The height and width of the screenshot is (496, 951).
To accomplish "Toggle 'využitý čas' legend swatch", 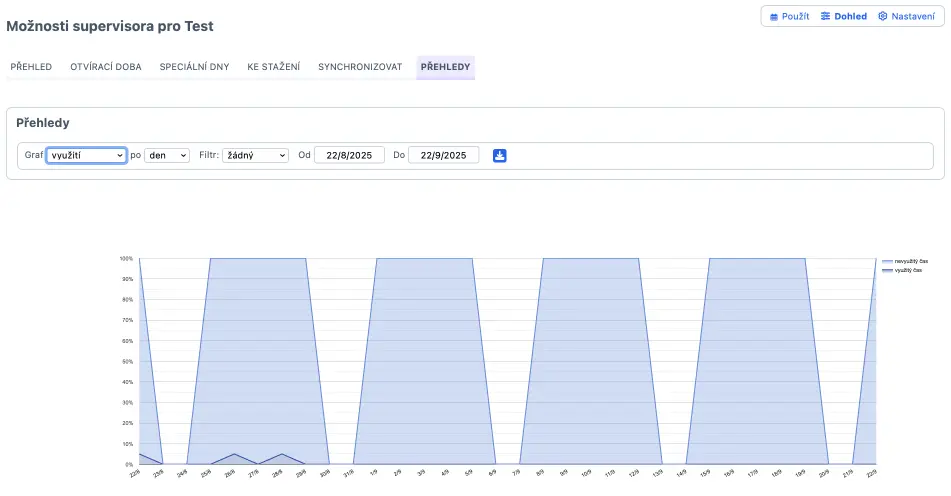I will tap(887, 271).
